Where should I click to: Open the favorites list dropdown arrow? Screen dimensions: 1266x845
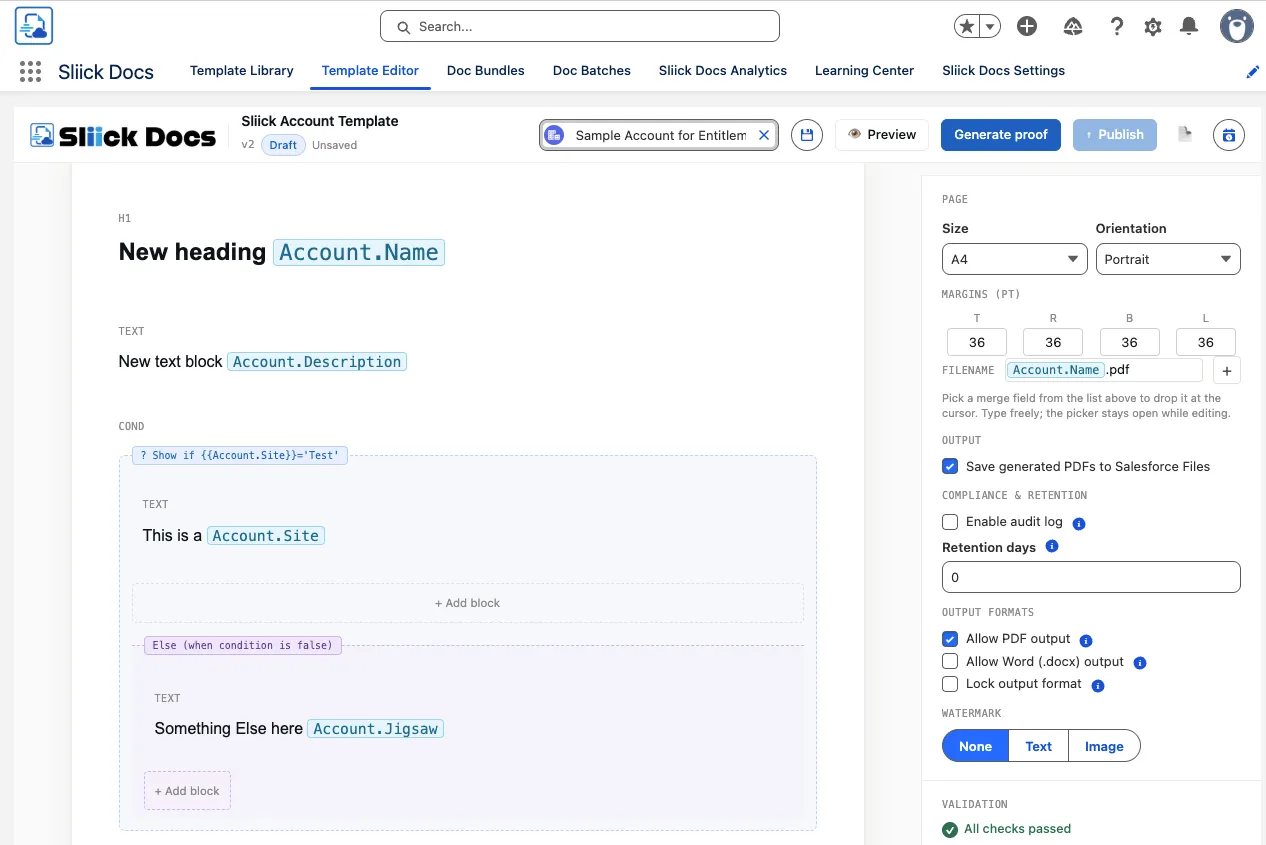990,27
